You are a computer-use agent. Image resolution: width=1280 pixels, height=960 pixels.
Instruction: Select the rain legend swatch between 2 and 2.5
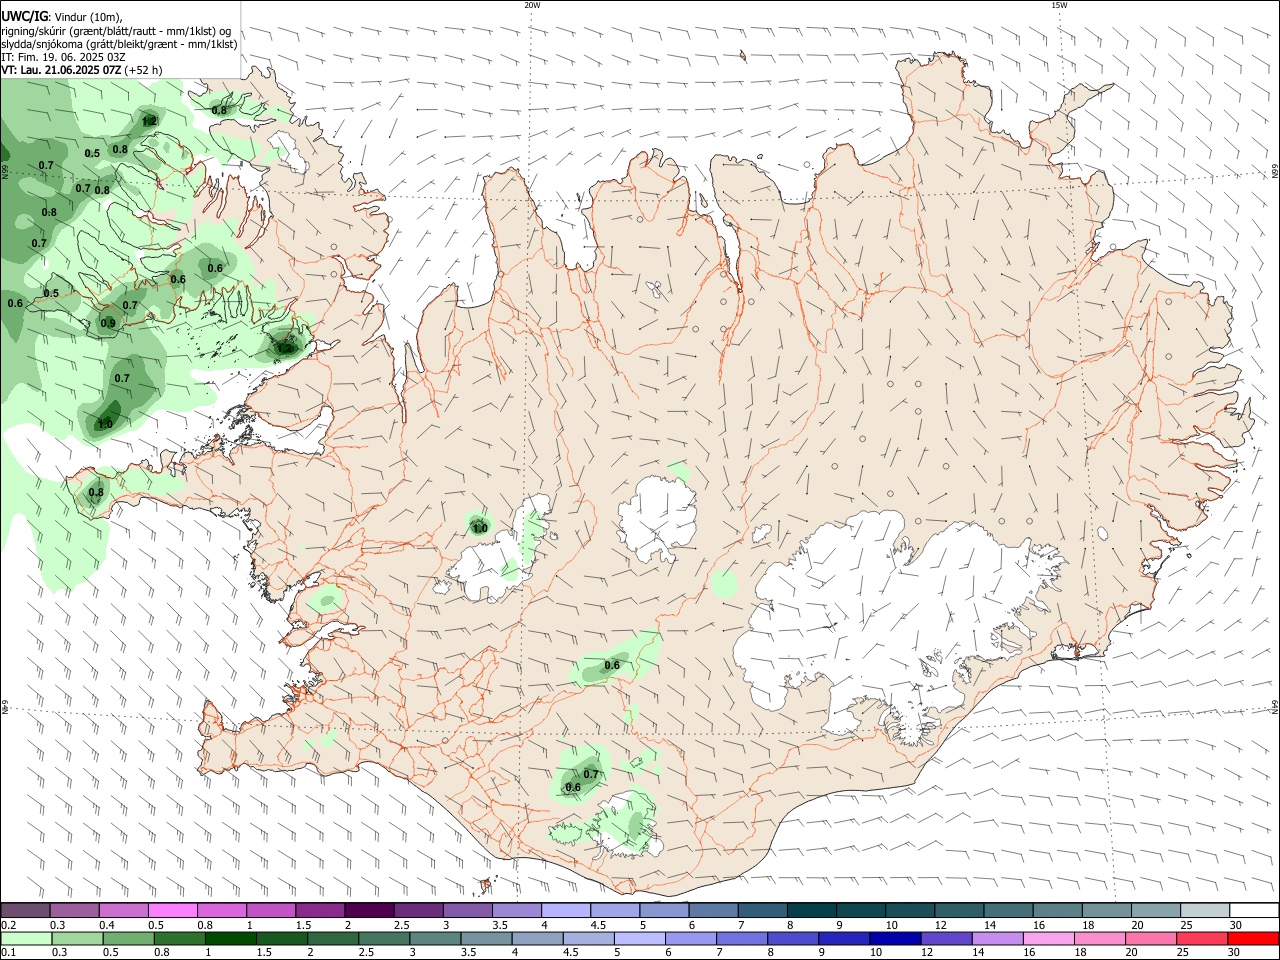(x=334, y=939)
